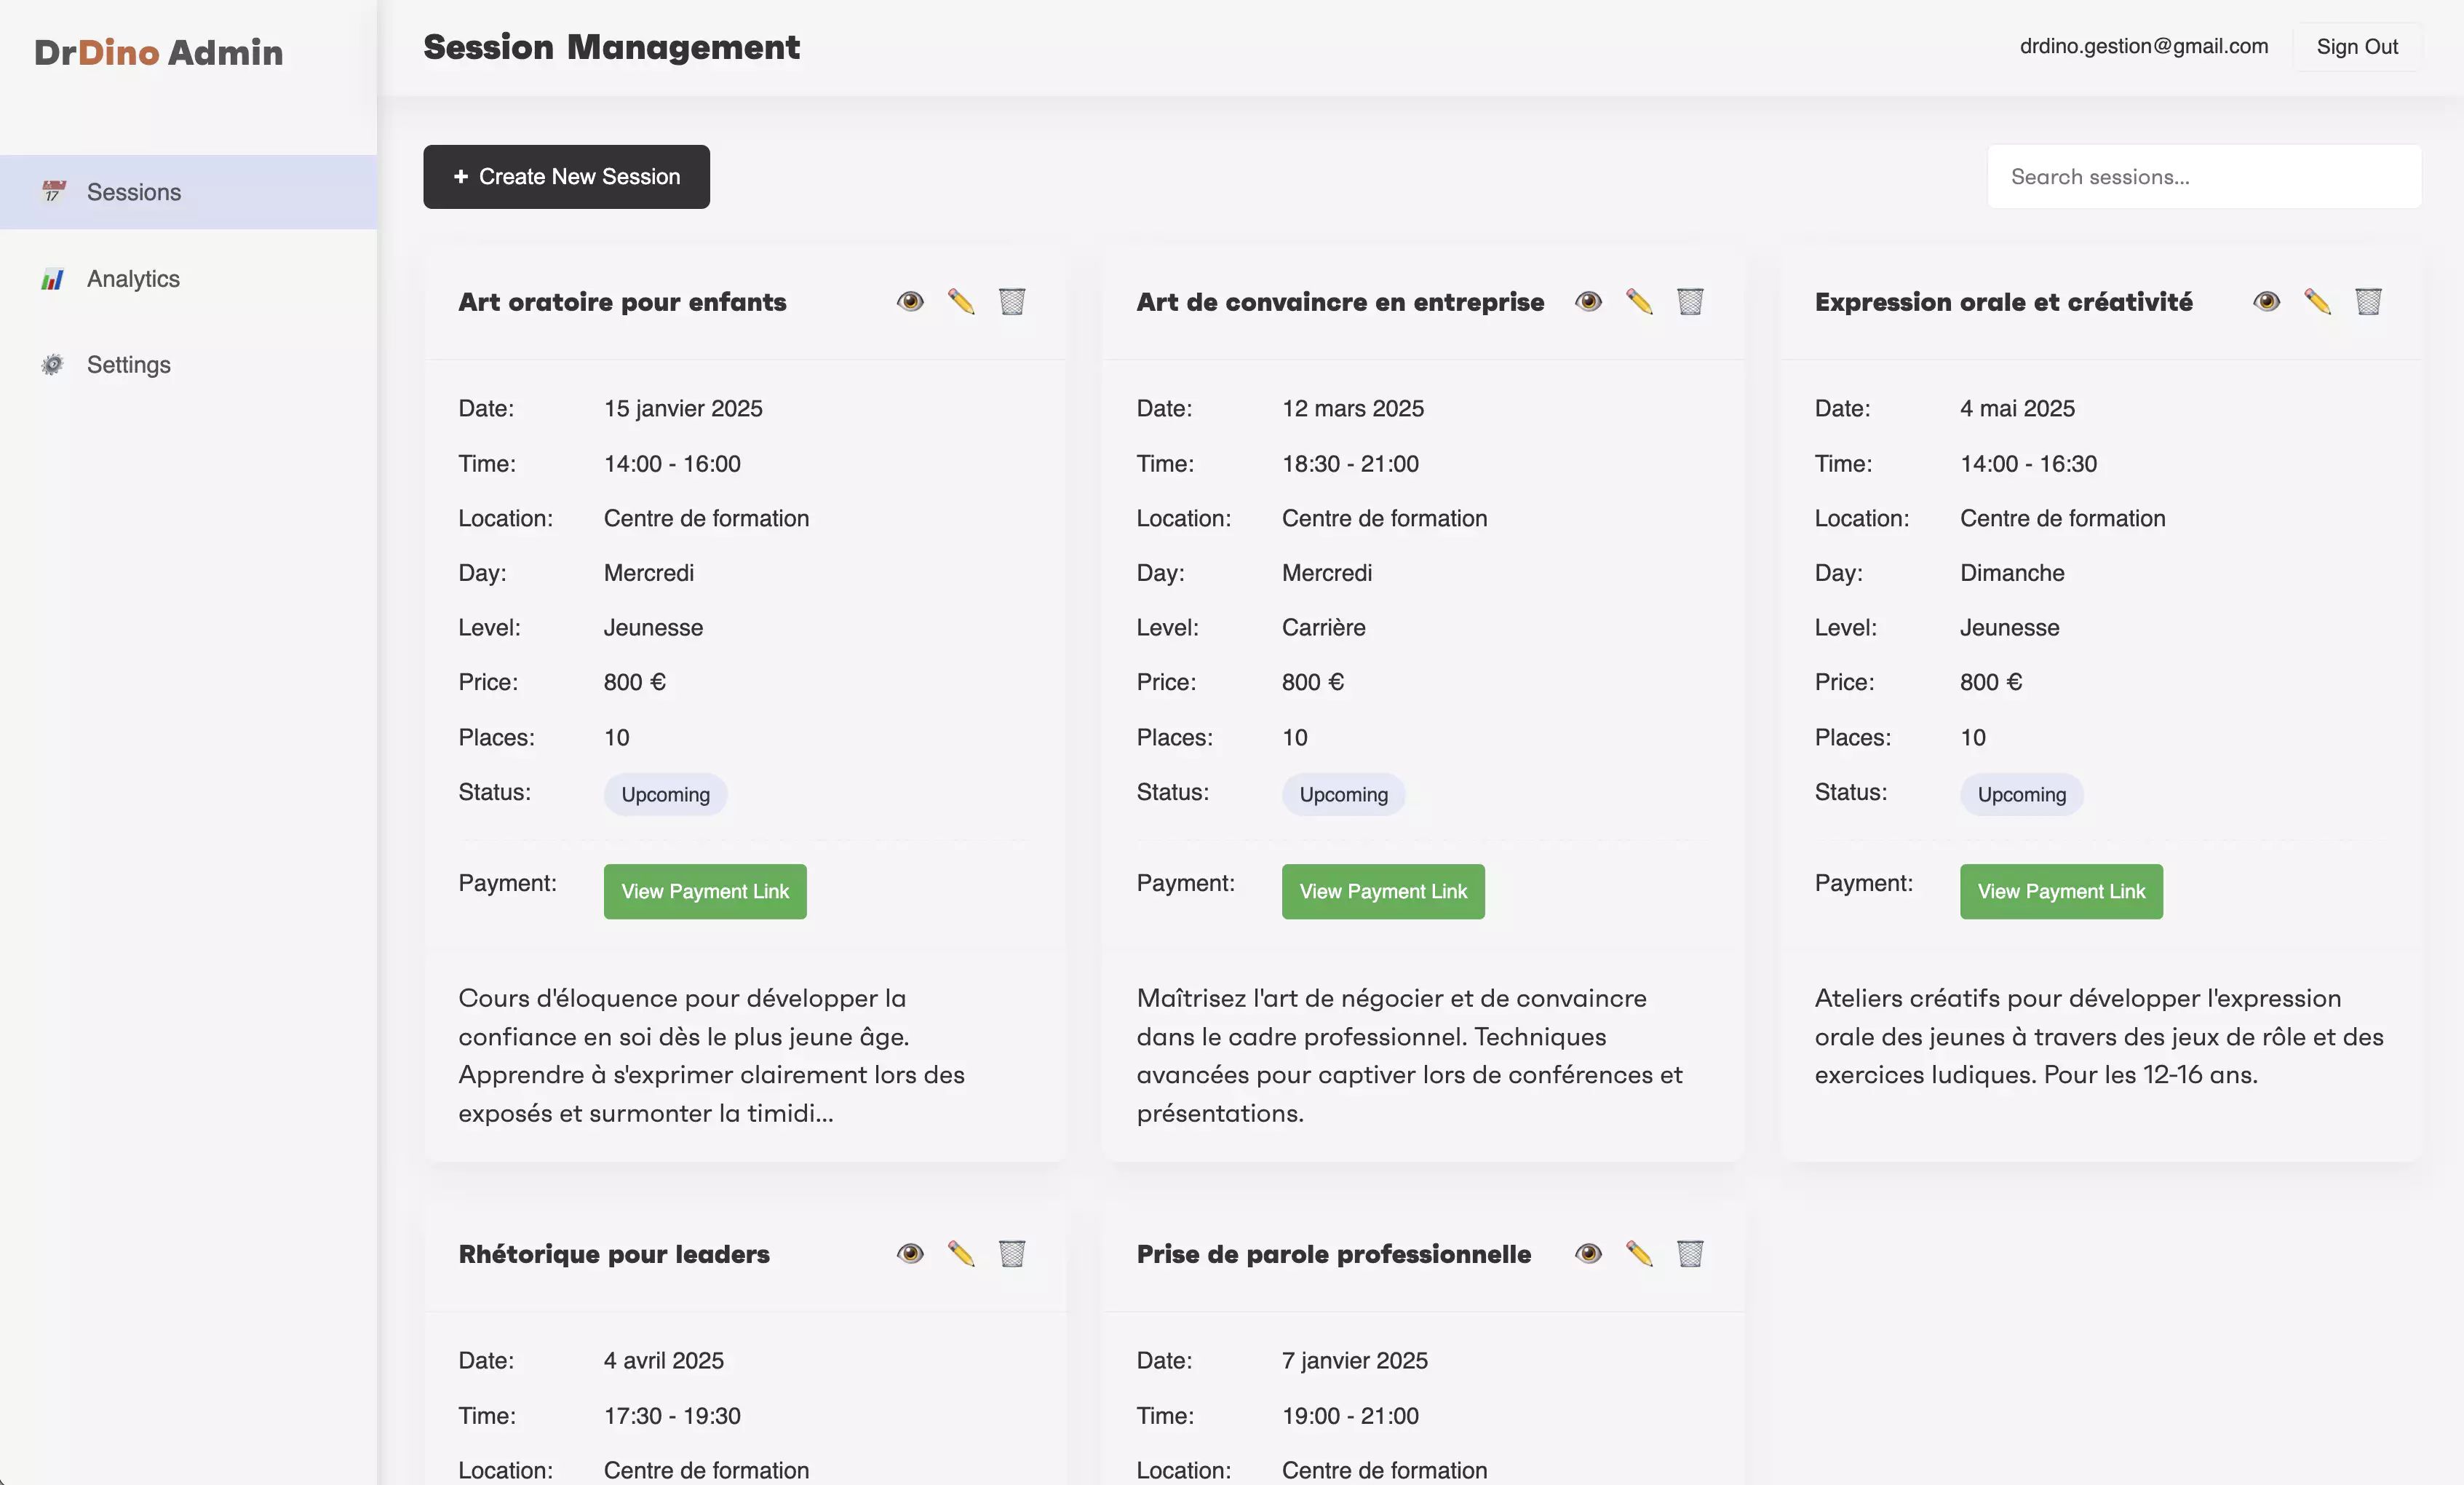Viewport: 2464px width, 1485px height.
Task: Delete the Art oratoire pour enfants session
Action: pyautogui.click(x=1012, y=301)
